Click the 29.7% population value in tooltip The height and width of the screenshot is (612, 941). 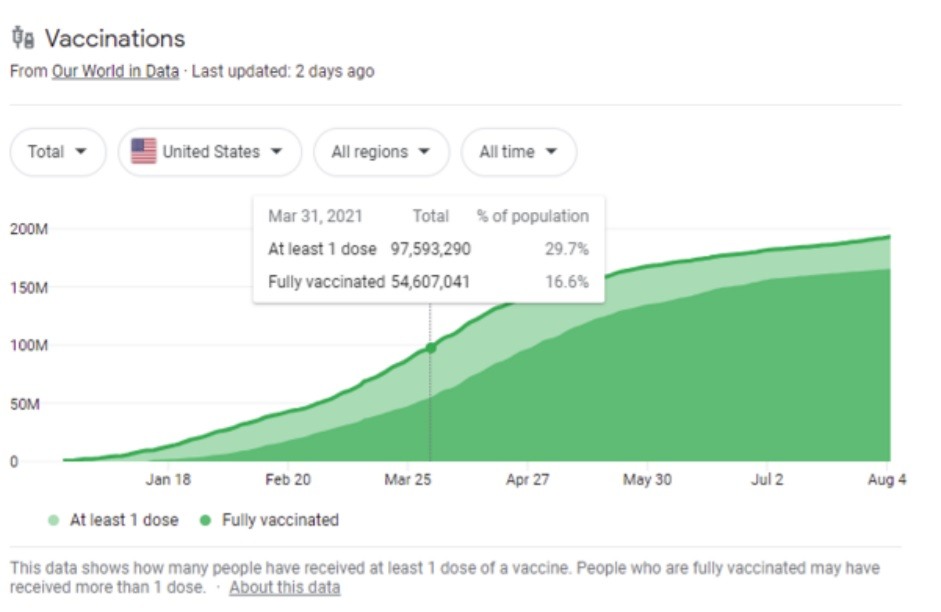coord(567,249)
